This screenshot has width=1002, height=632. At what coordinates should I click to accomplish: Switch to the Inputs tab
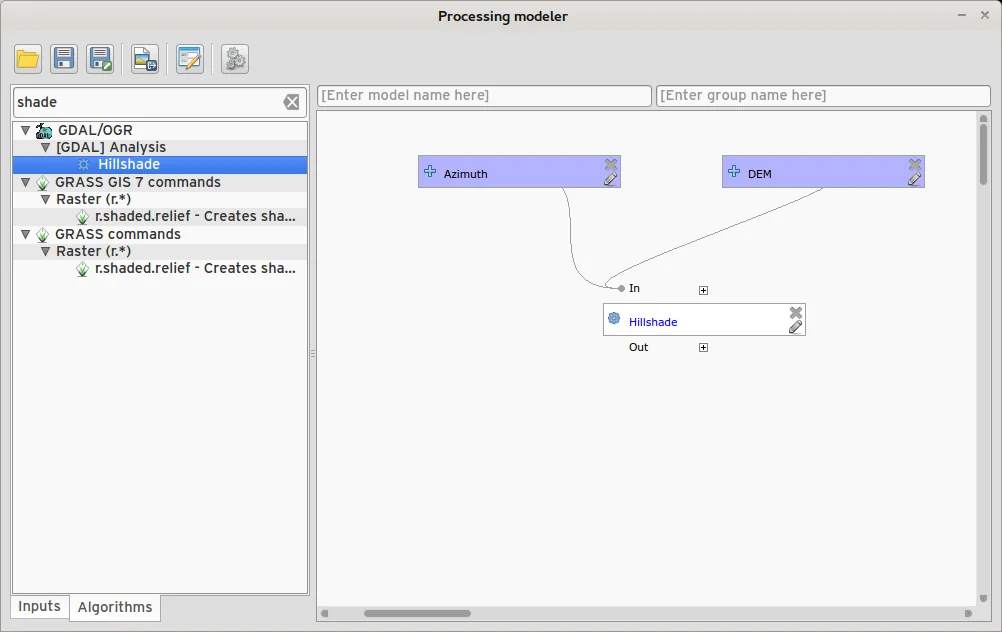pos(40,606)
